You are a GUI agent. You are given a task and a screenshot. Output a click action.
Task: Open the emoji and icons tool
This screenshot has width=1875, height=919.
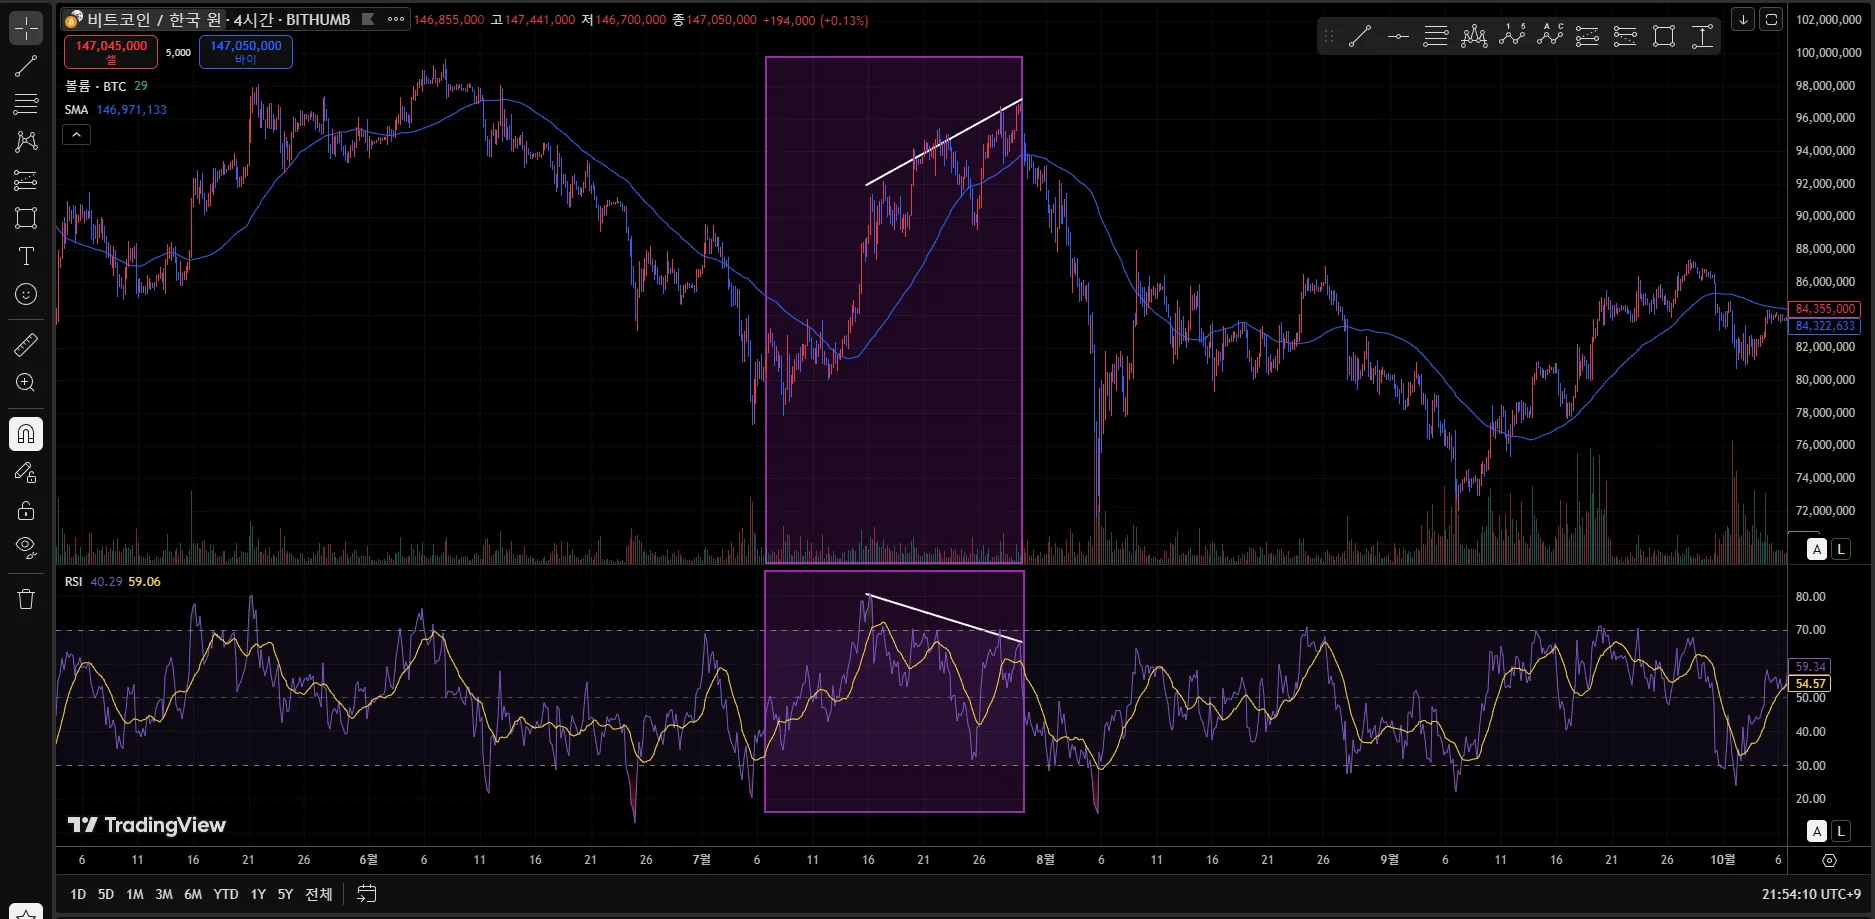26,294
